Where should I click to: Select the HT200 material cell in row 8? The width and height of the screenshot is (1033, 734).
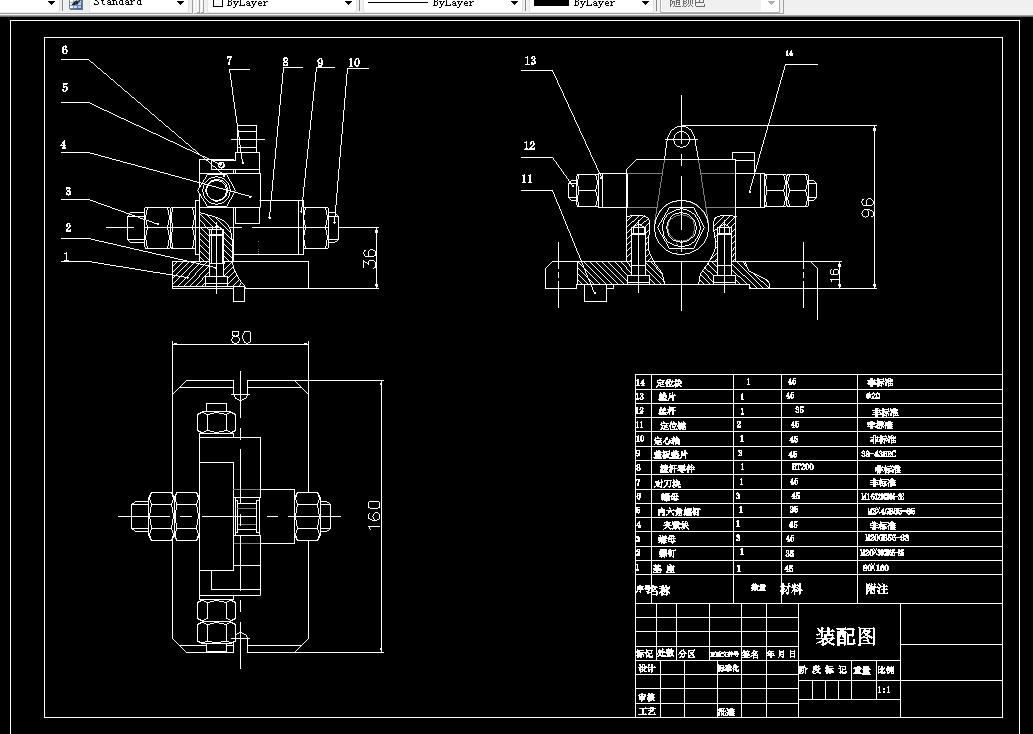[x=802, y=466]
